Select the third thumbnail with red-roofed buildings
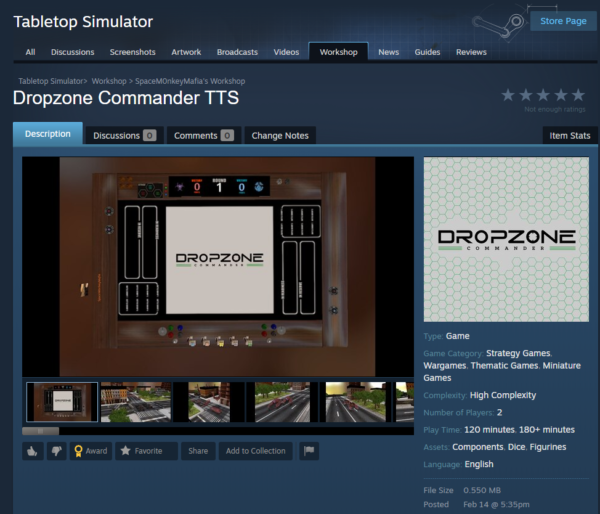This screenshot has width=600, height=514. (x=209, y=402)
